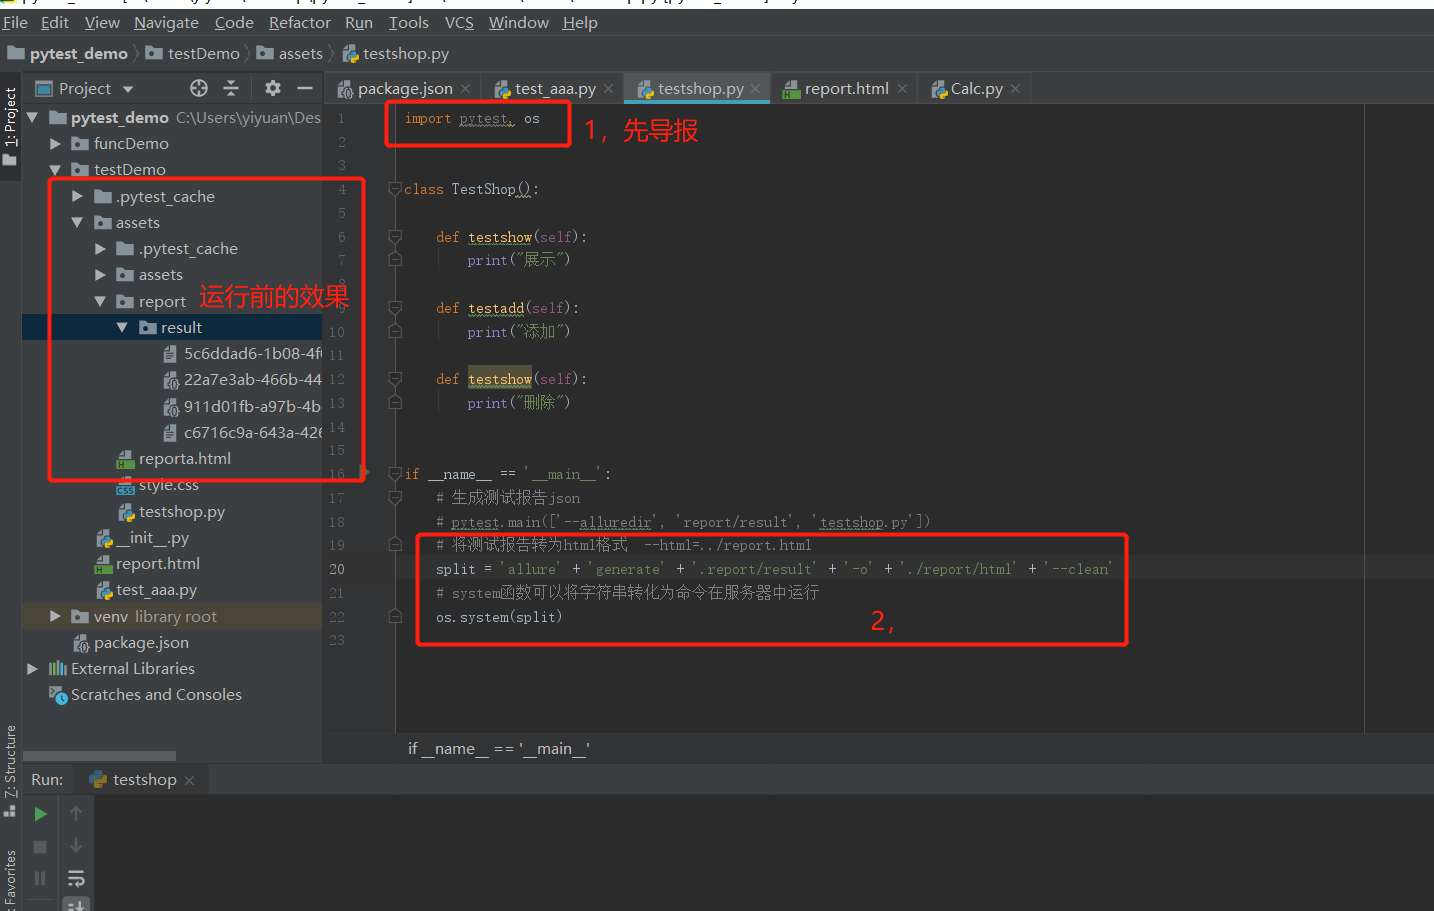Close the testshop Run tab

coord(190,780)
